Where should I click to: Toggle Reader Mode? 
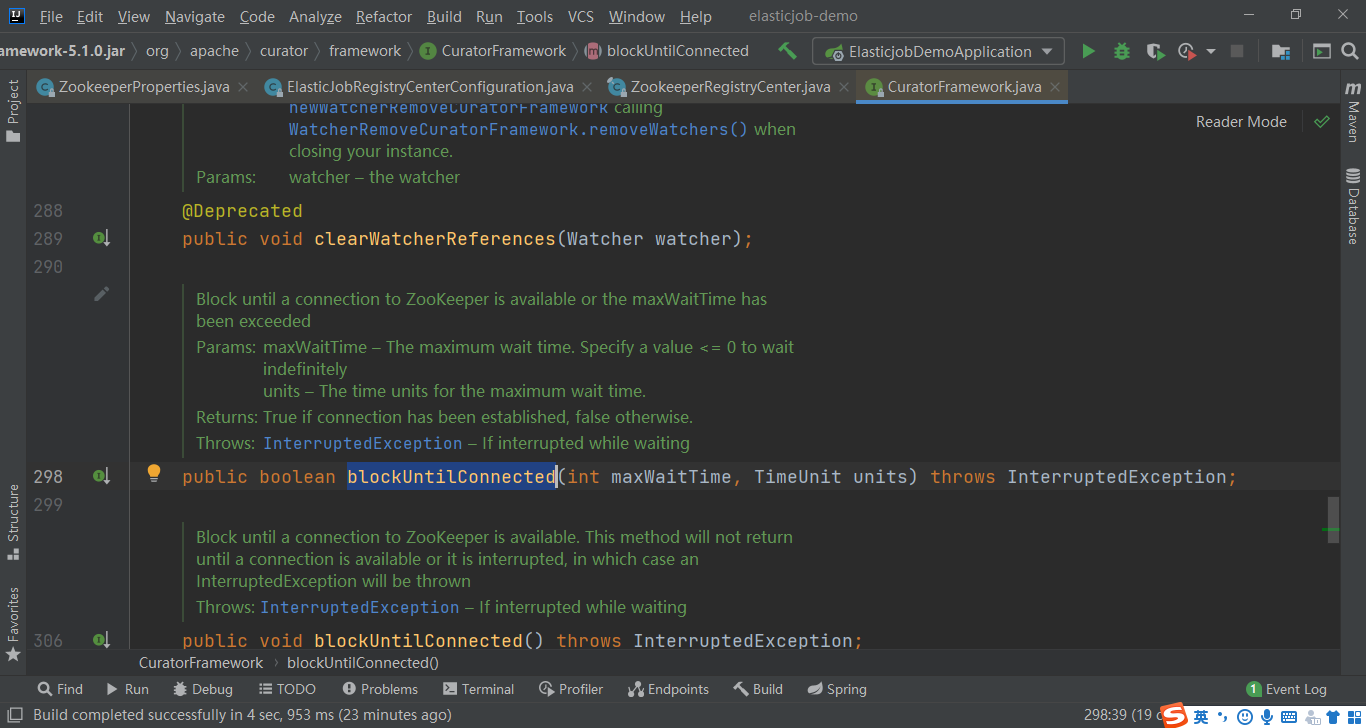click(1241, 122)
